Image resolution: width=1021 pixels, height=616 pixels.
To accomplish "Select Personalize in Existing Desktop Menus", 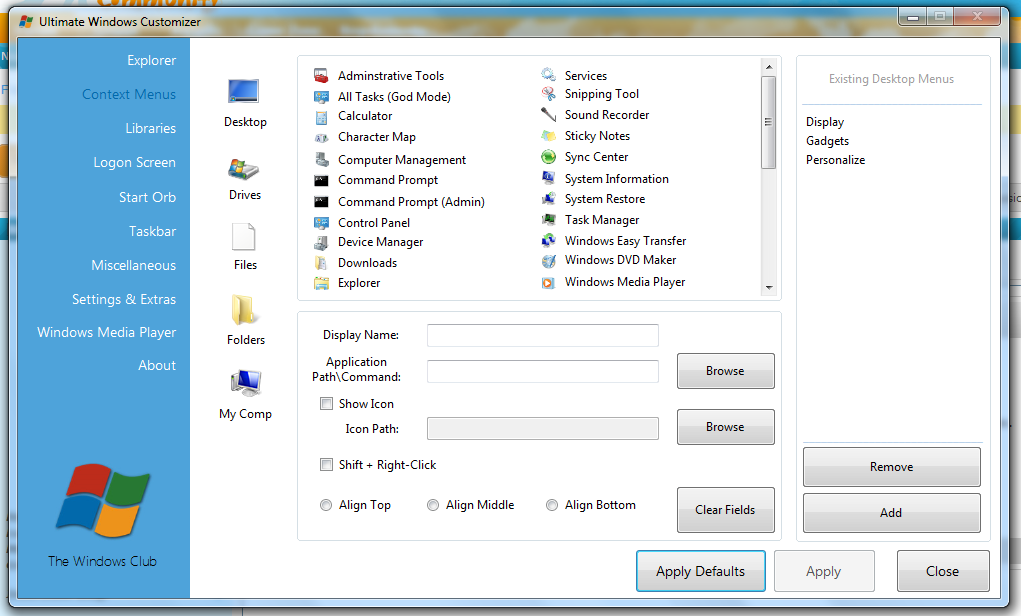I will point(835,160).
